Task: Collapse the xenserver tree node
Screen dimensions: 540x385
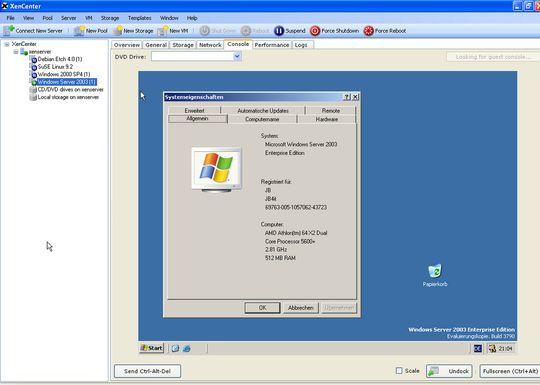Action: [x=16, y=52]
